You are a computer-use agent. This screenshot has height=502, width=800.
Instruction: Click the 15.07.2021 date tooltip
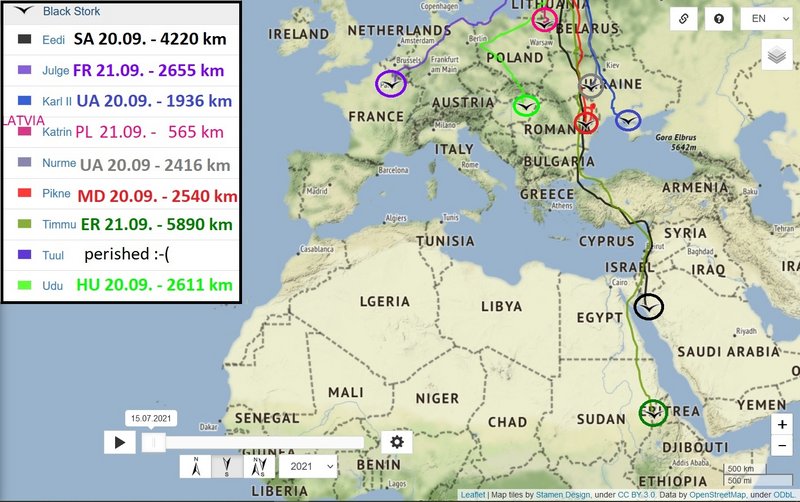[151, 418]
